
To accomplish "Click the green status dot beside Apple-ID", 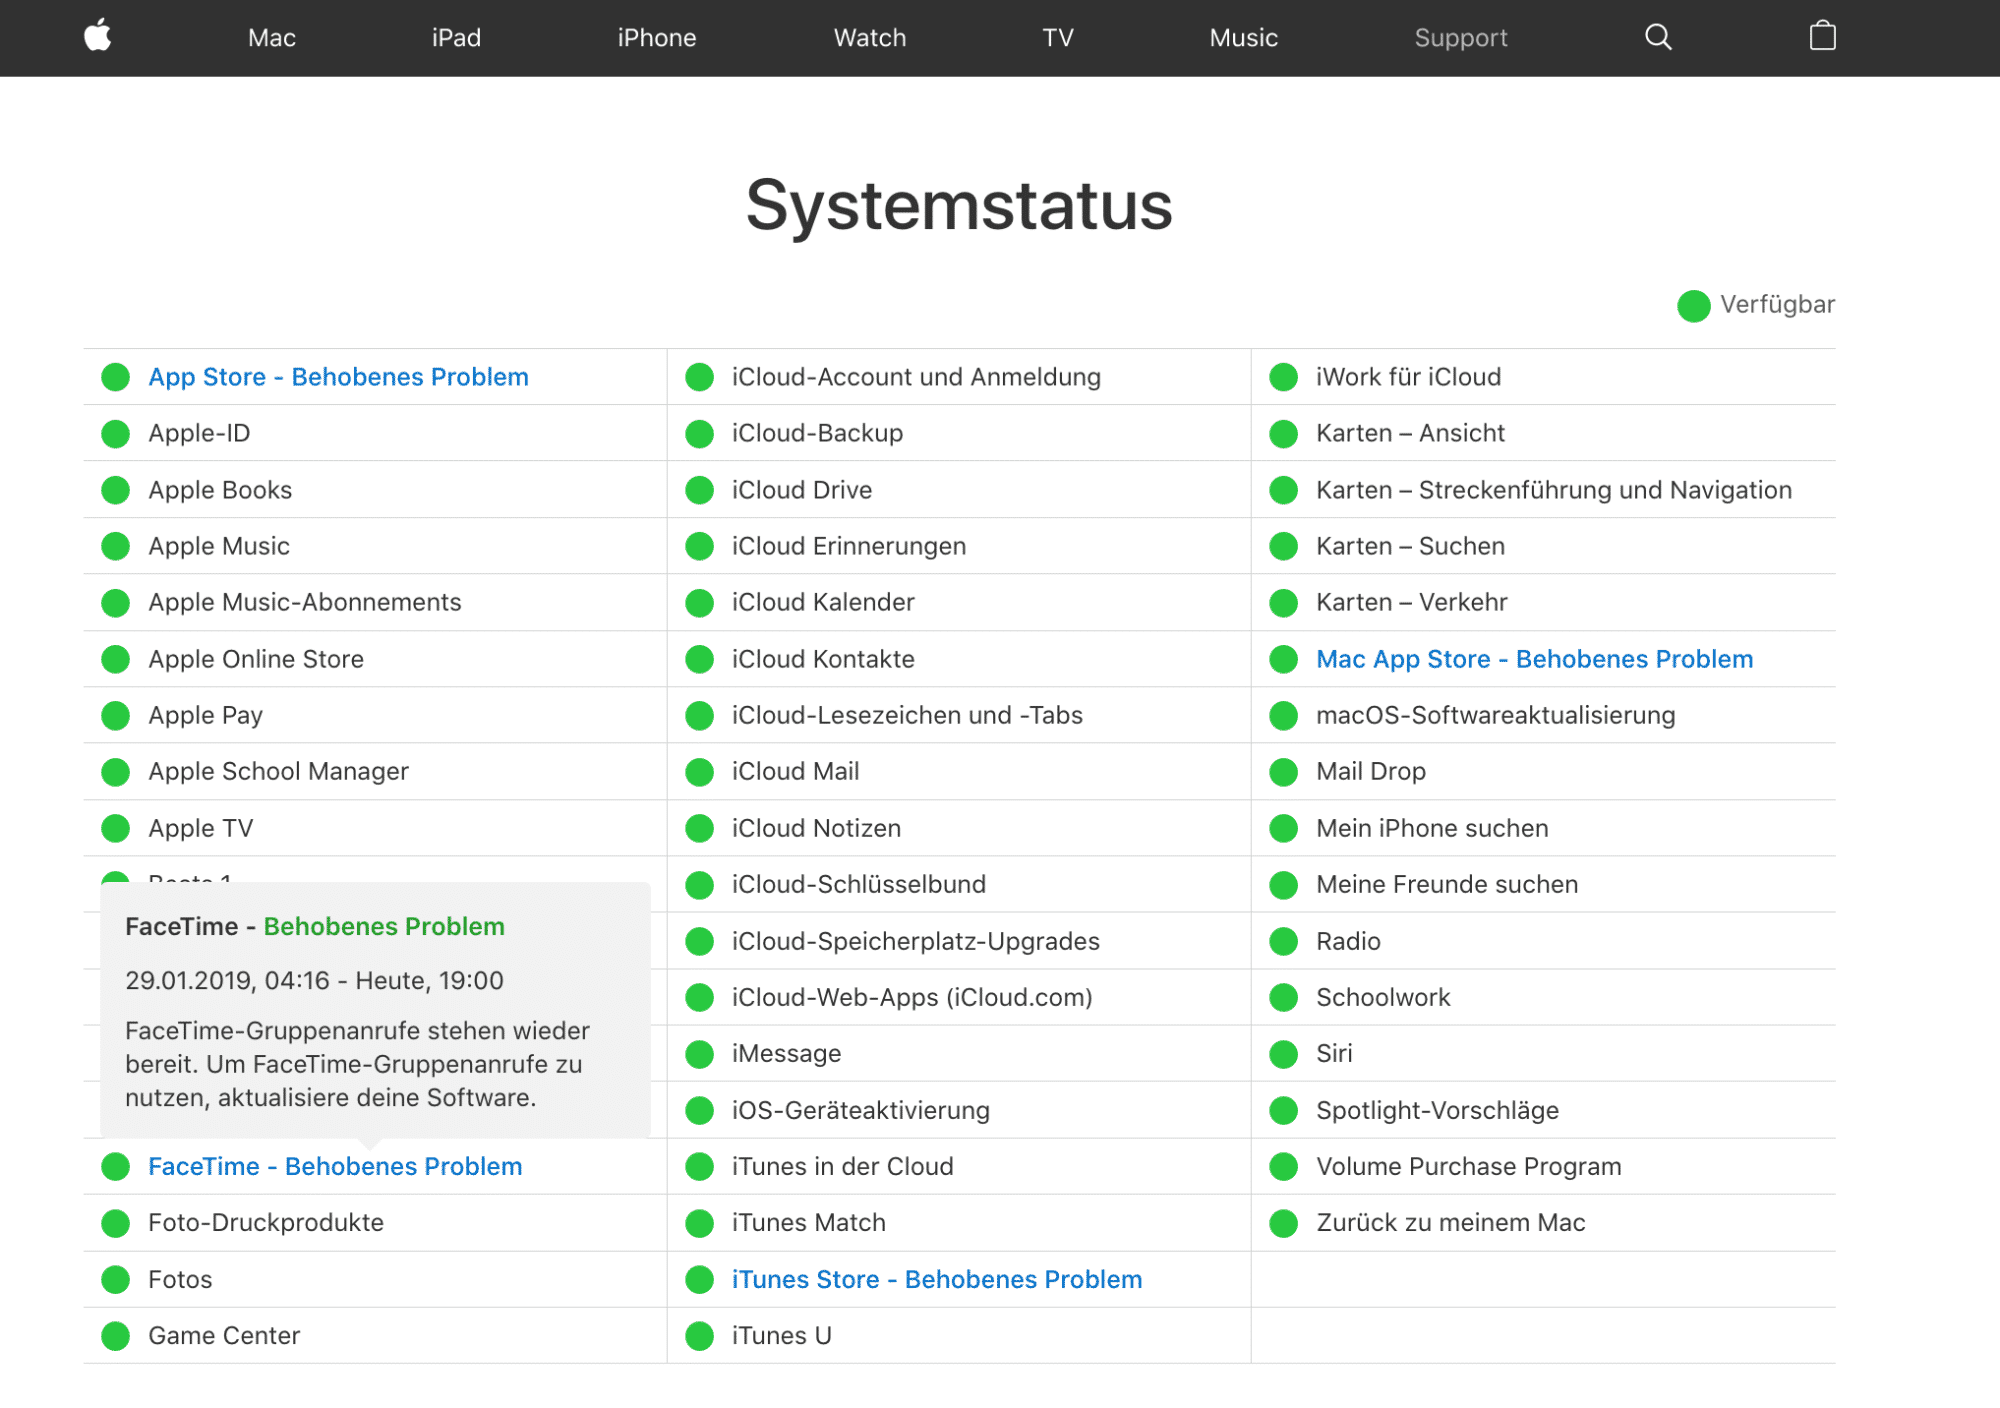I will pyautogui.click(x=116, y=434).
